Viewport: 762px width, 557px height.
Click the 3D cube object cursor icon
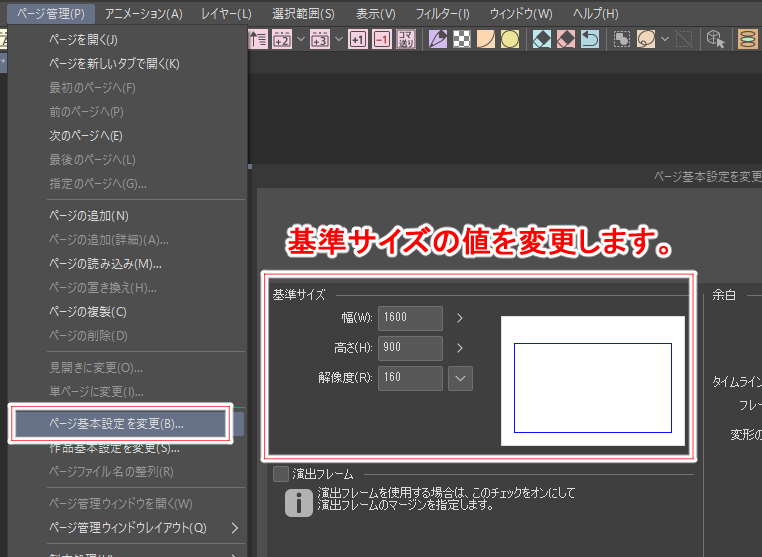click(716, 39)
